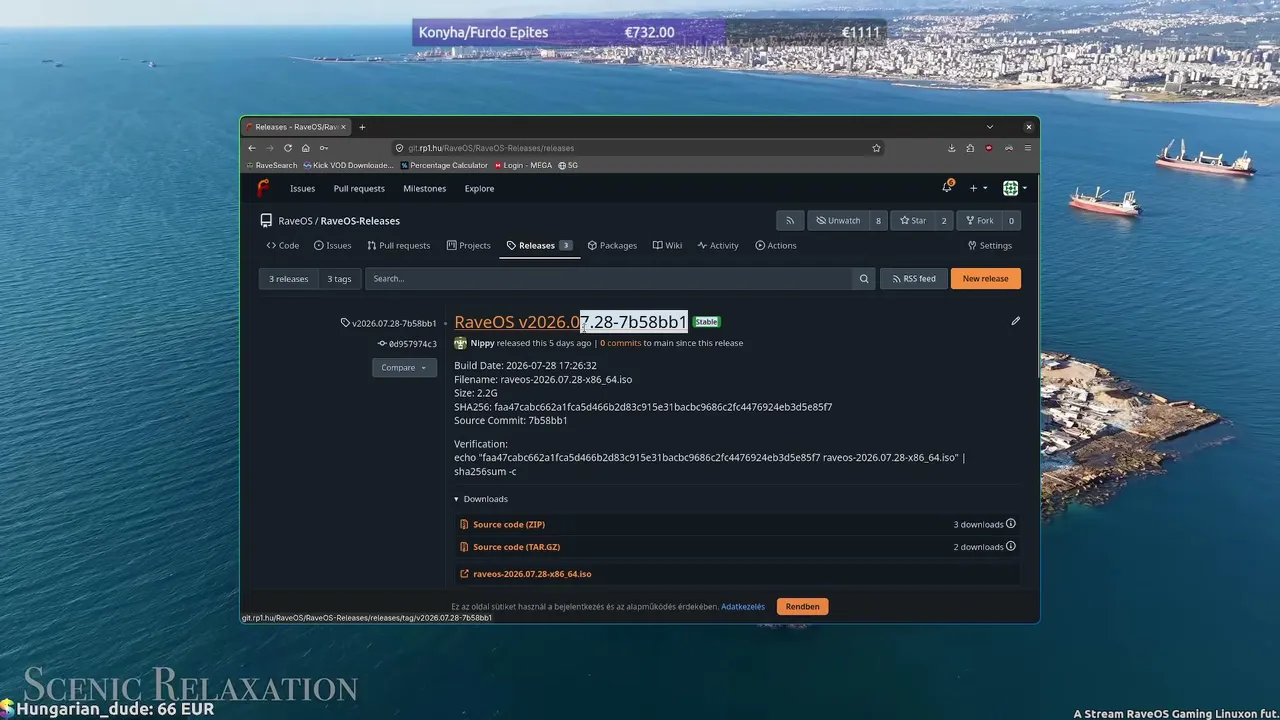Open the browser home page icon

pos(306,148)
